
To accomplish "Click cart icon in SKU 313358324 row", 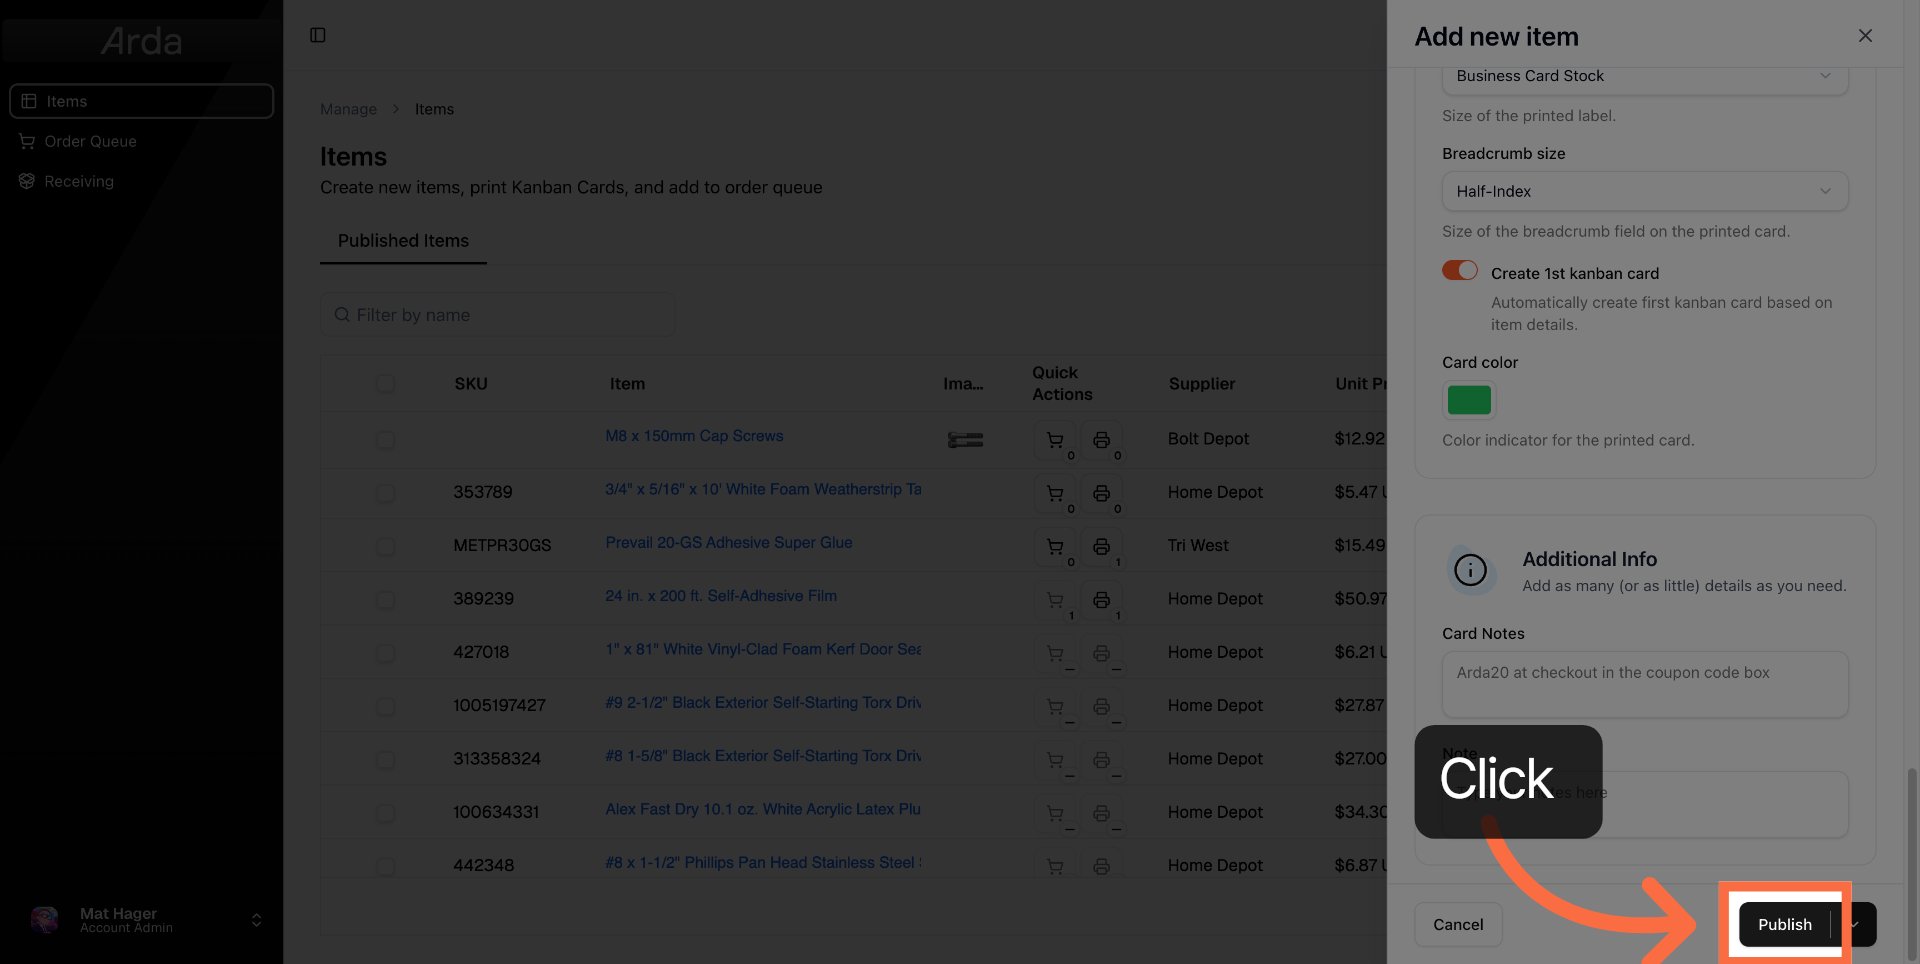I will [x=1055, y=760].
